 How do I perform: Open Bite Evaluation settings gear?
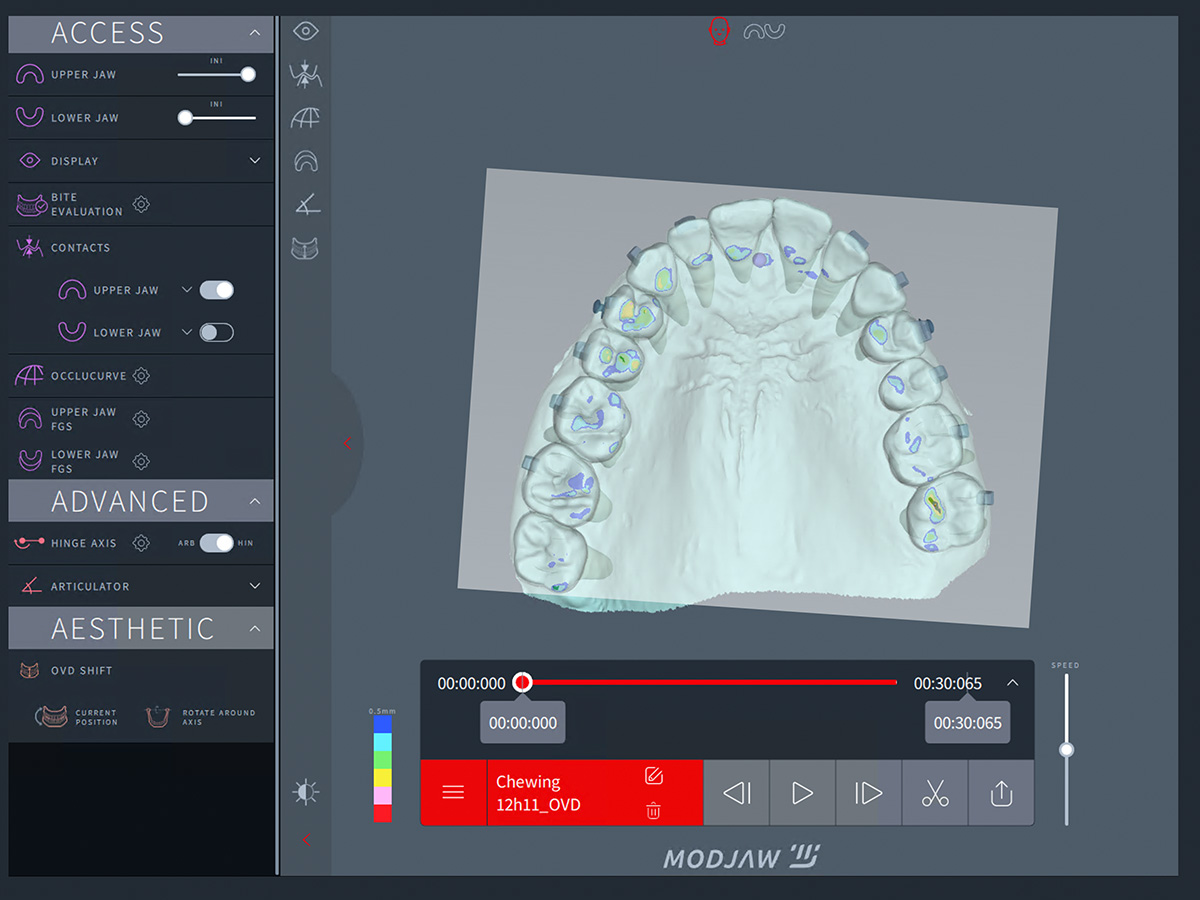click(x=141, y=204)
